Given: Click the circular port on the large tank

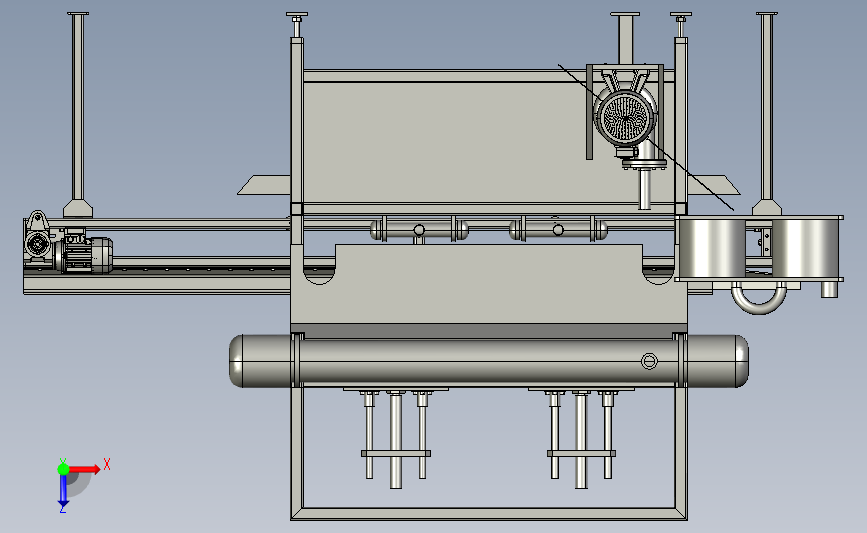Looking at the screenshot, I should coord(649,362).
